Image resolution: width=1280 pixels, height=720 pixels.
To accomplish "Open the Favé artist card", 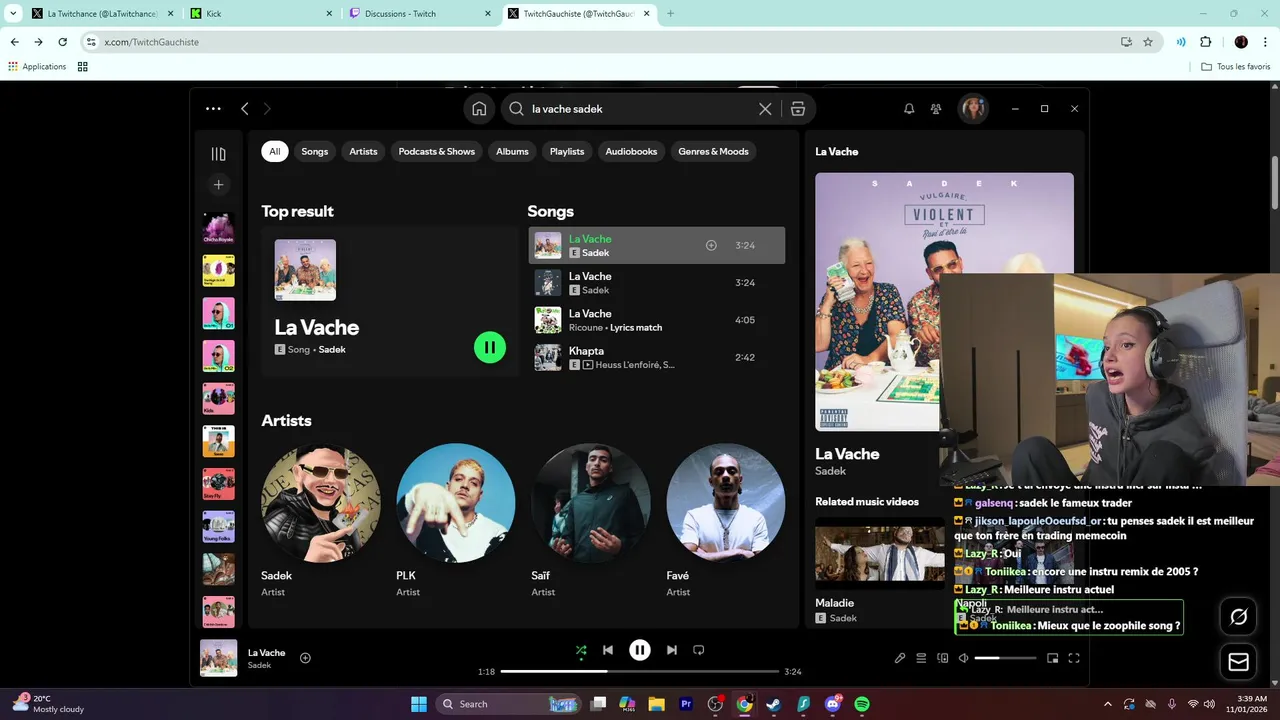I will [725, 520].
